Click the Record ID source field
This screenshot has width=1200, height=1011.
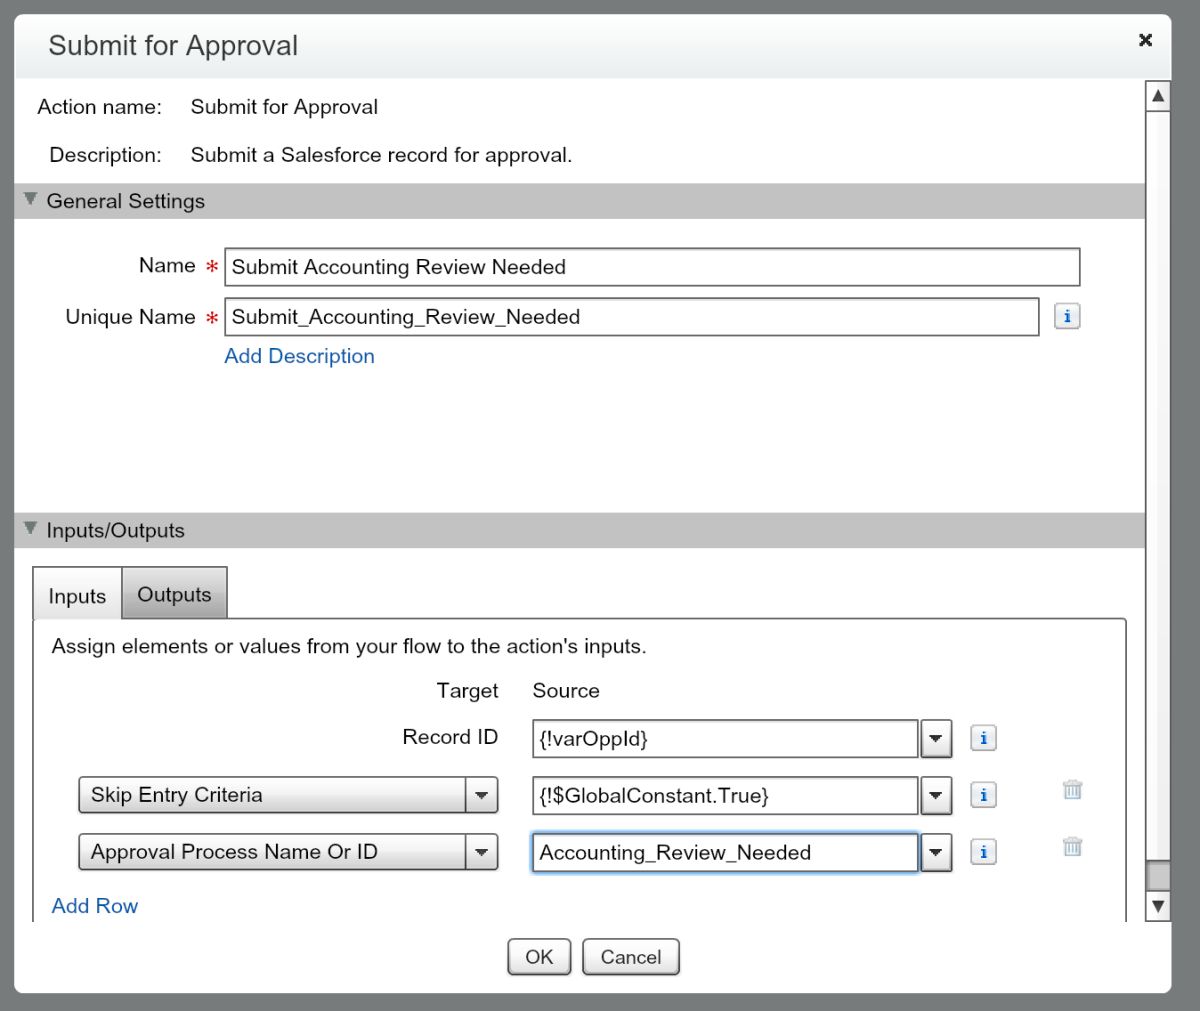[x=725, y=739]
